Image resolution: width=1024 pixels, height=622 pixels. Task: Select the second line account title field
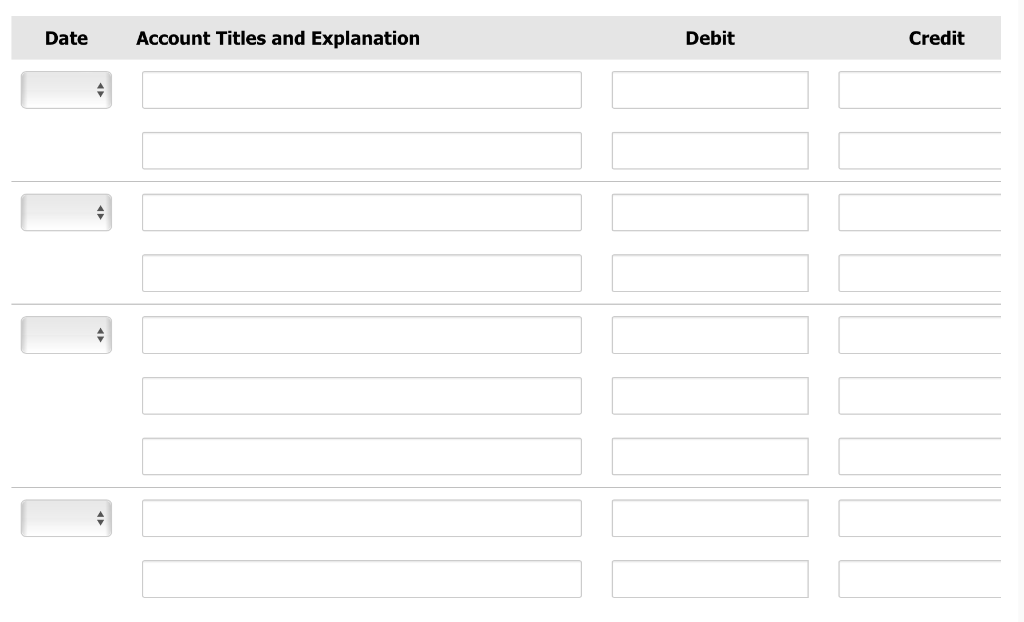[361, 150]
